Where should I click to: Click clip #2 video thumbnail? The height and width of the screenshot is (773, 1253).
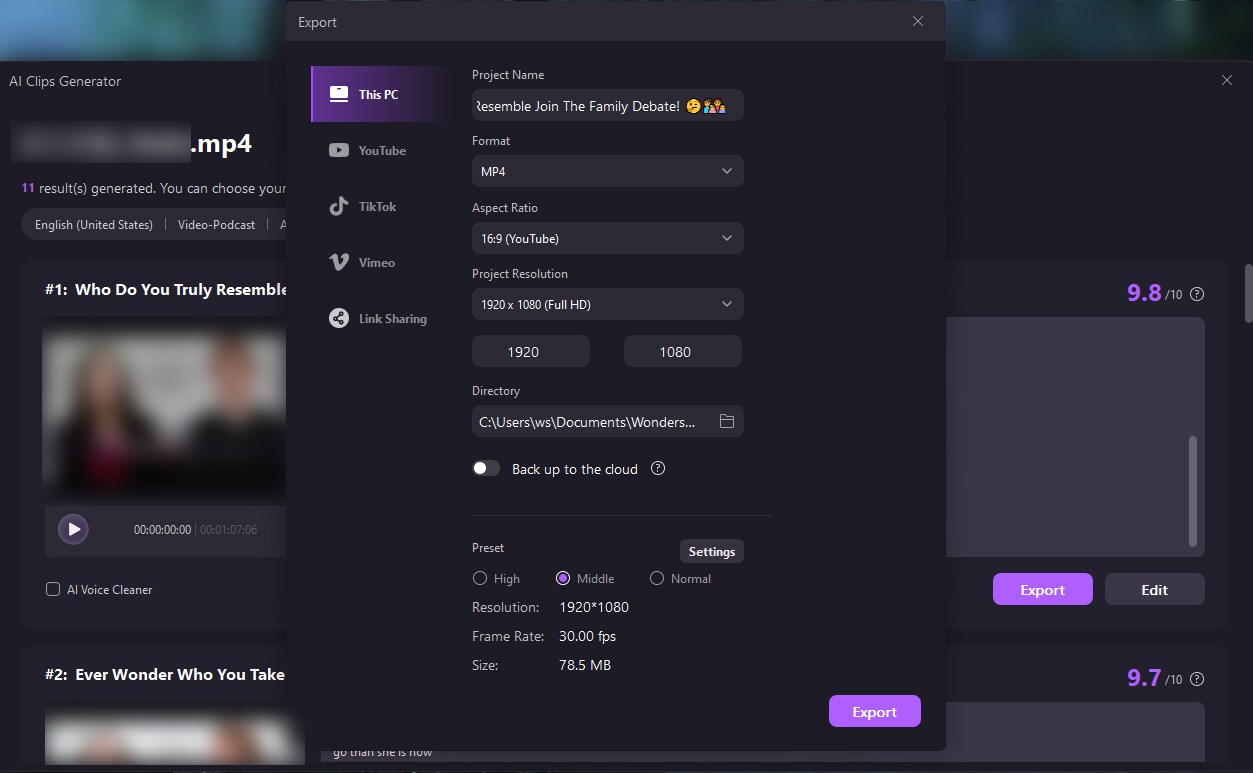174,735
